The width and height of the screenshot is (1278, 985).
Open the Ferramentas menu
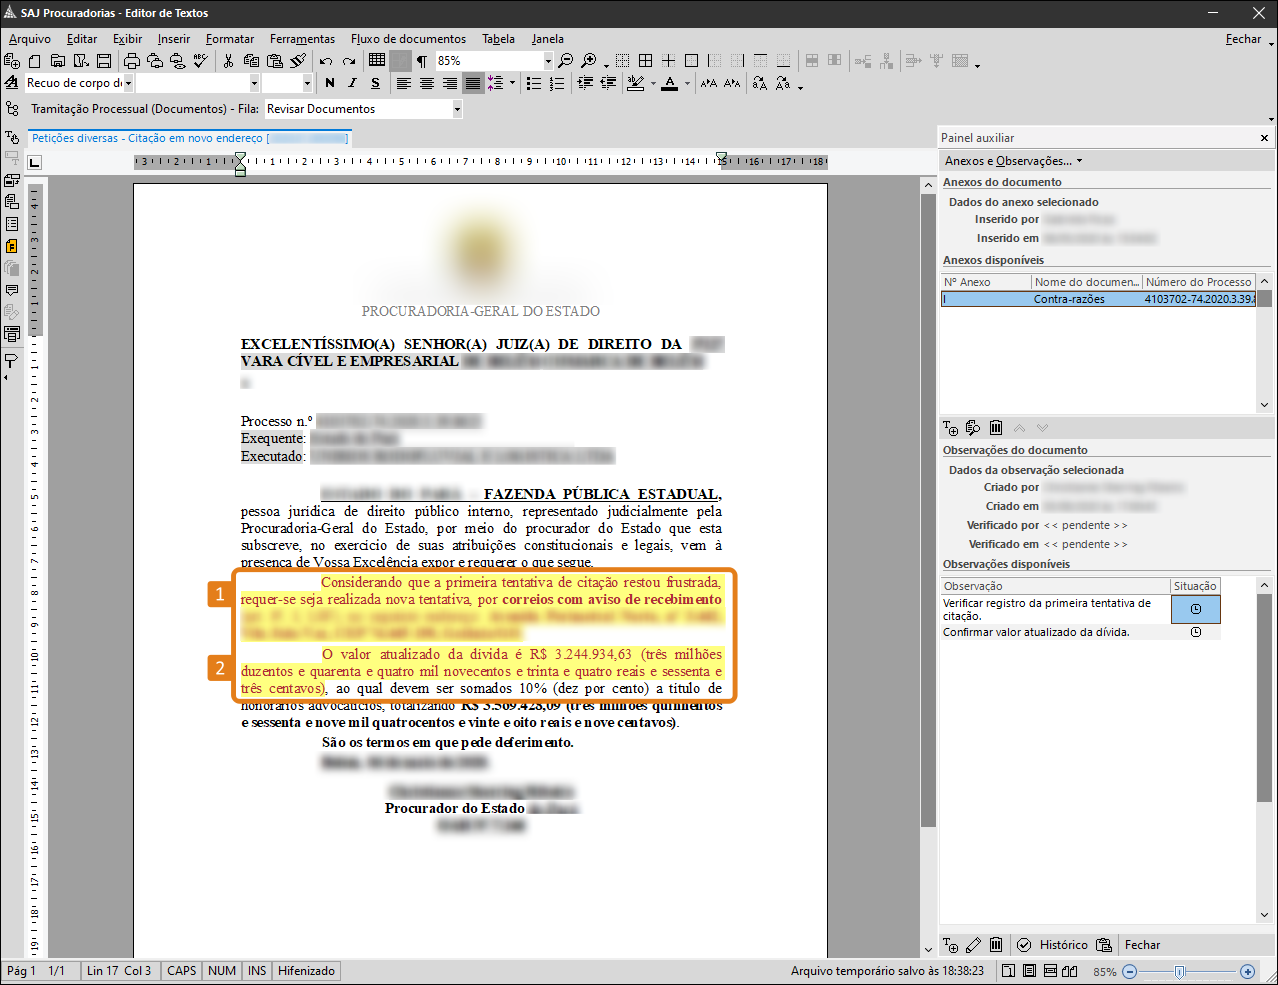(x=302, y=39)
